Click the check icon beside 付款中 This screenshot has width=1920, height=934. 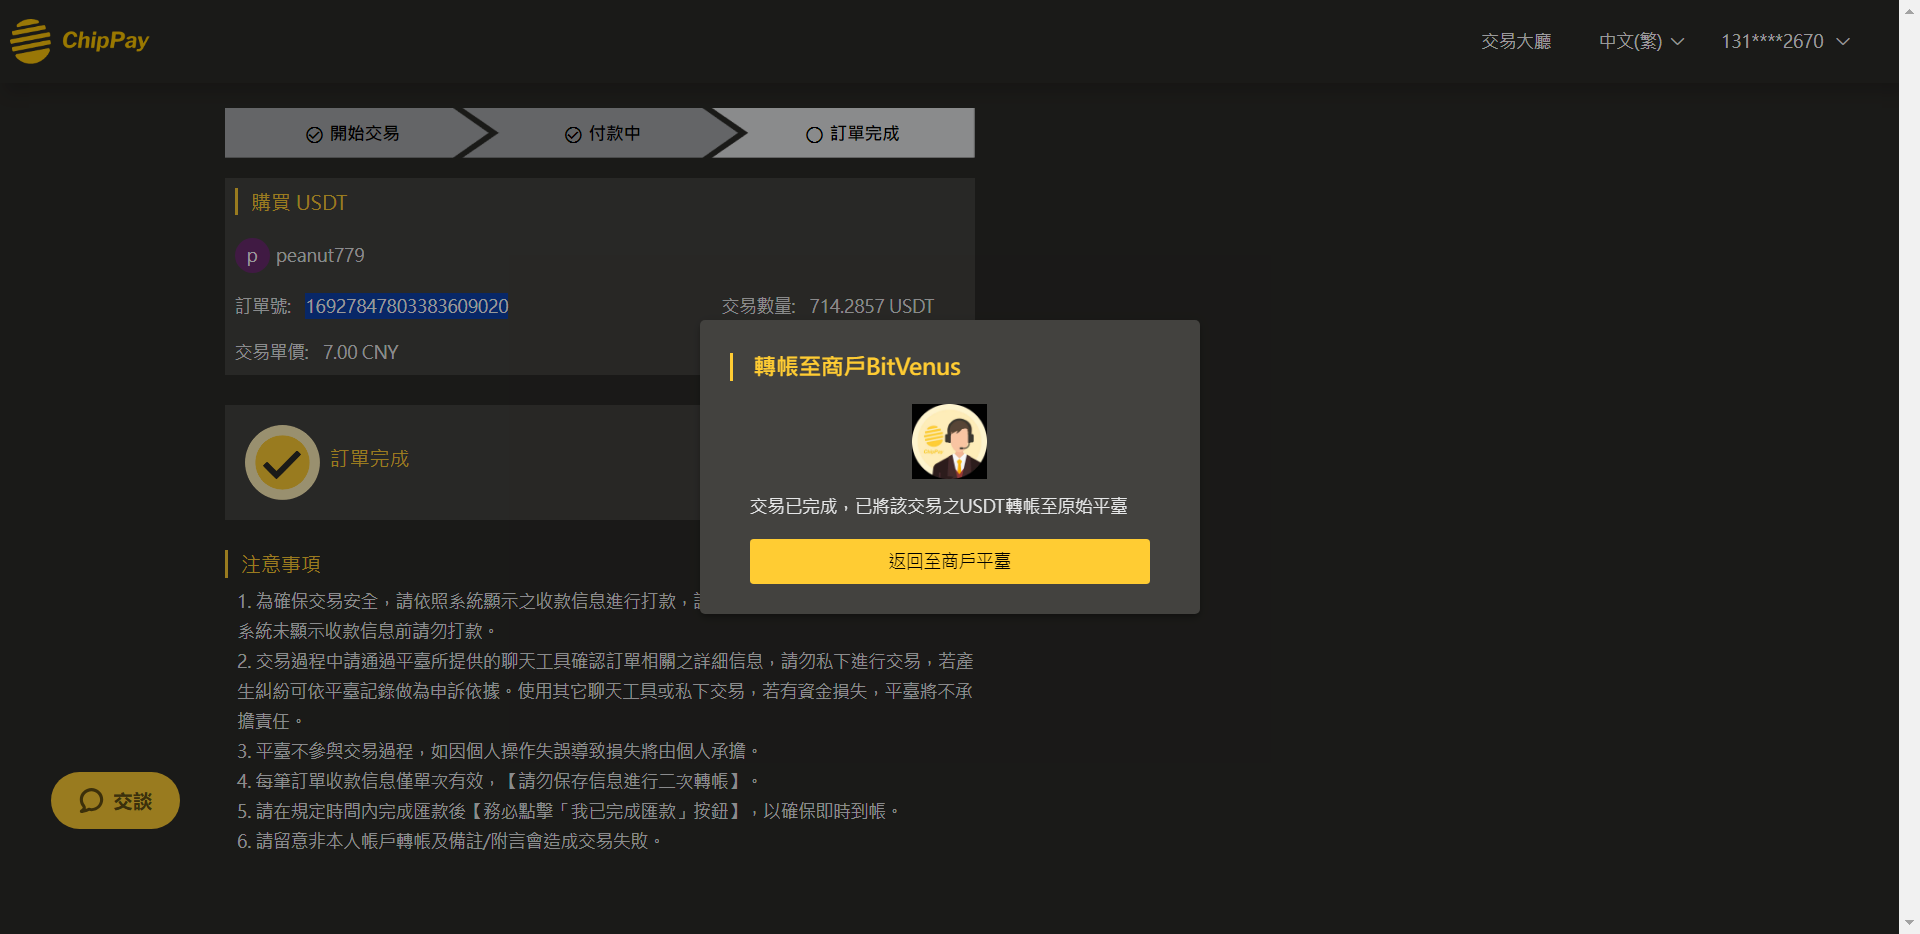point(573,135)
